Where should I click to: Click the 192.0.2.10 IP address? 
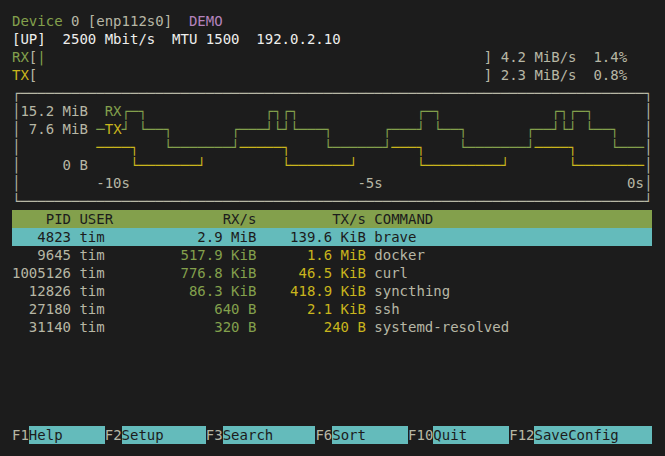pos(299,39)
